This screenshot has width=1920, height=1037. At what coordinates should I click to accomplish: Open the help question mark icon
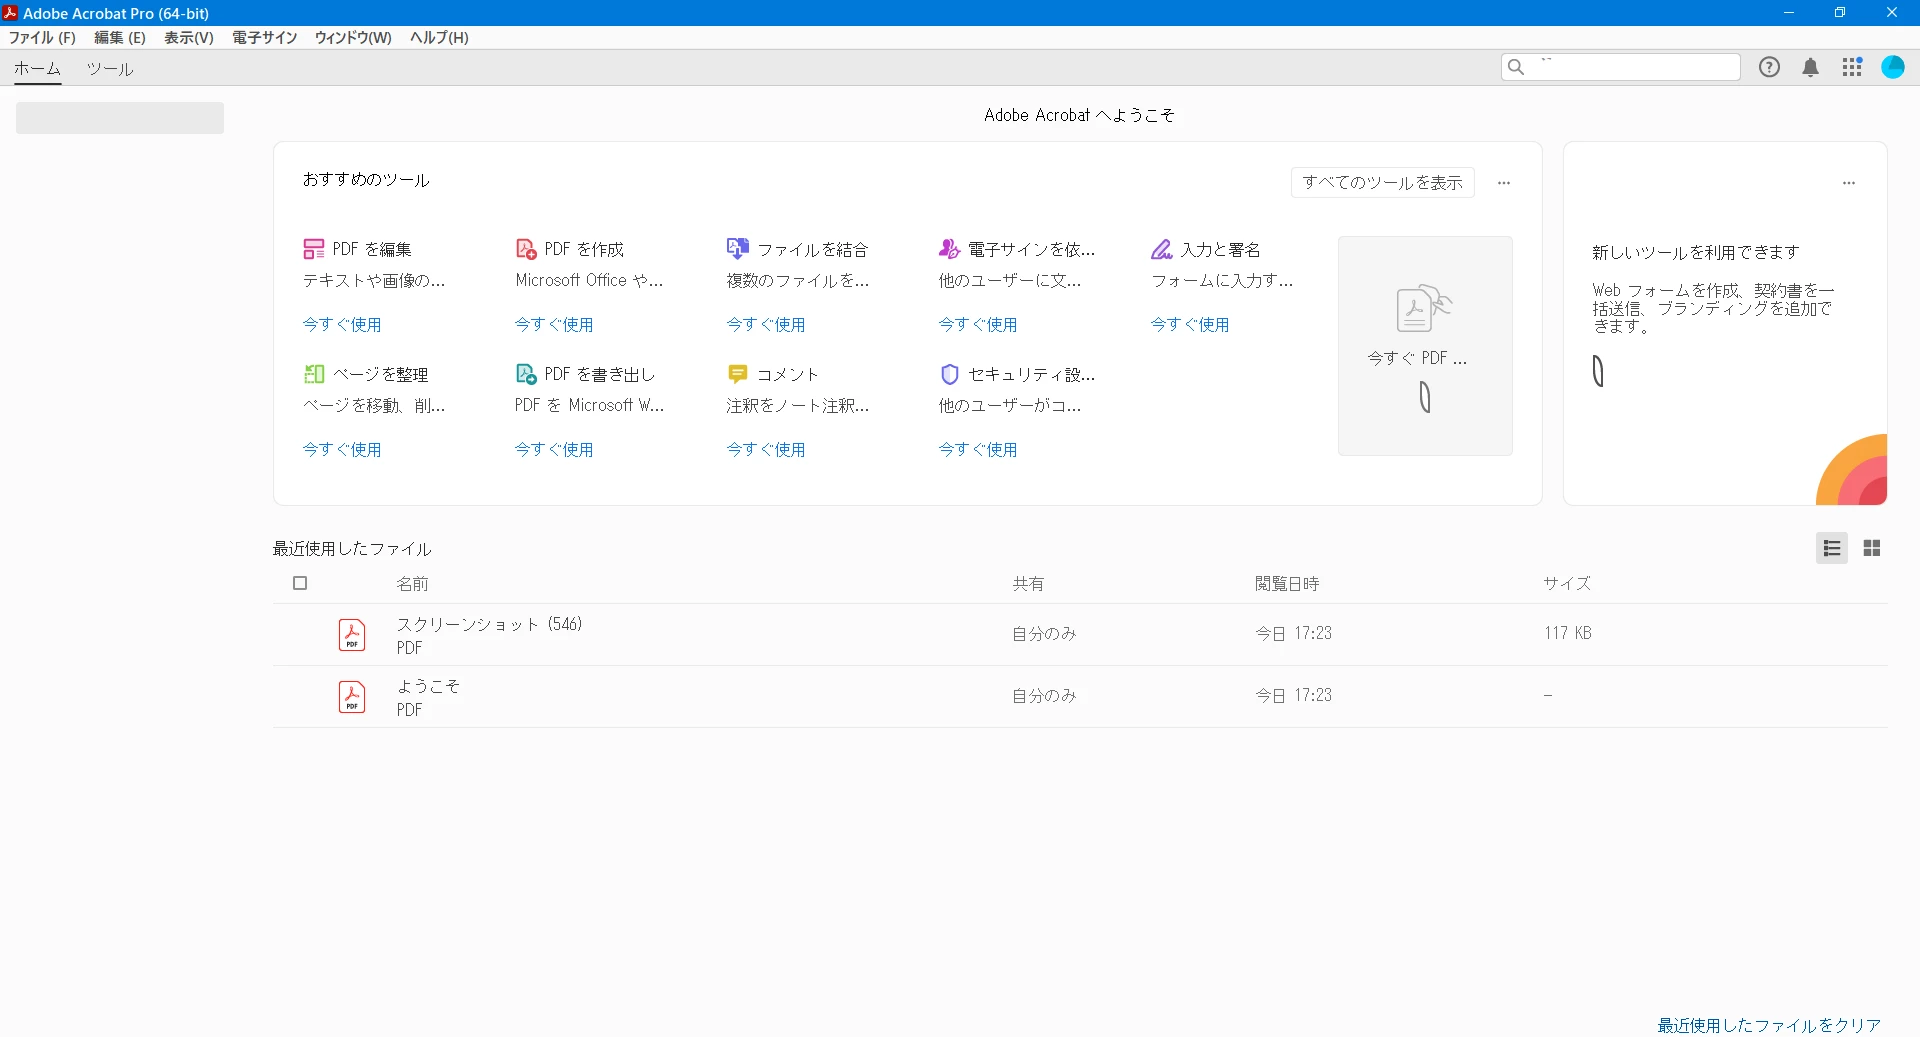tap(1770, 67)
